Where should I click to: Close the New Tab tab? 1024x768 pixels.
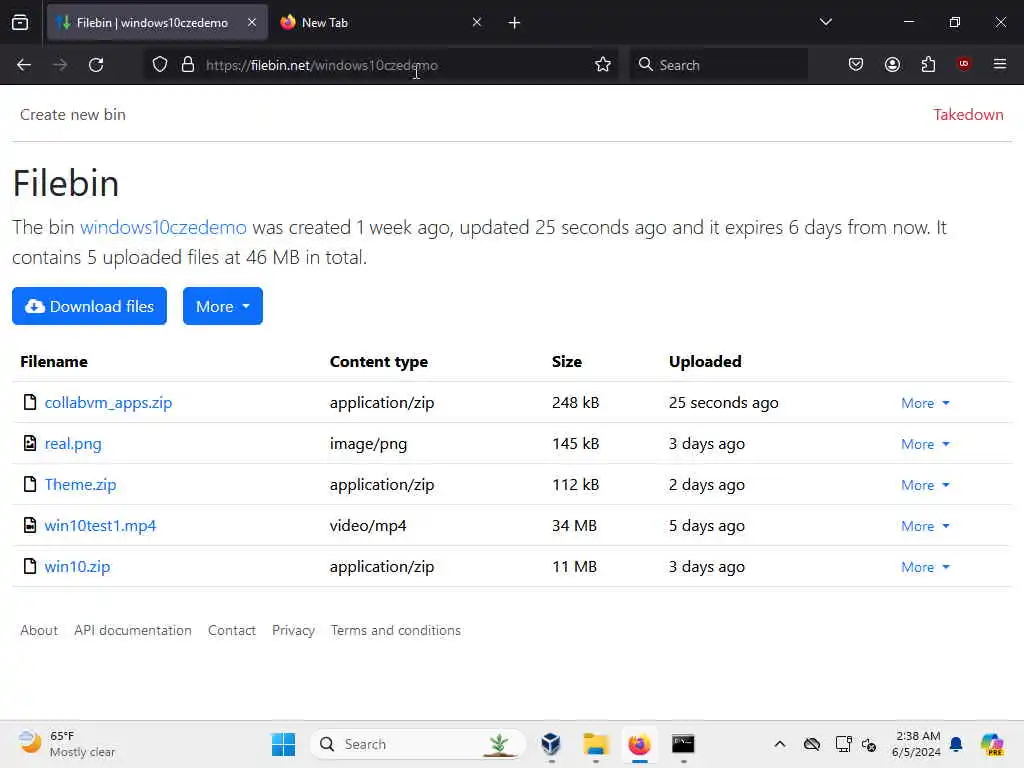coord(477,22)
